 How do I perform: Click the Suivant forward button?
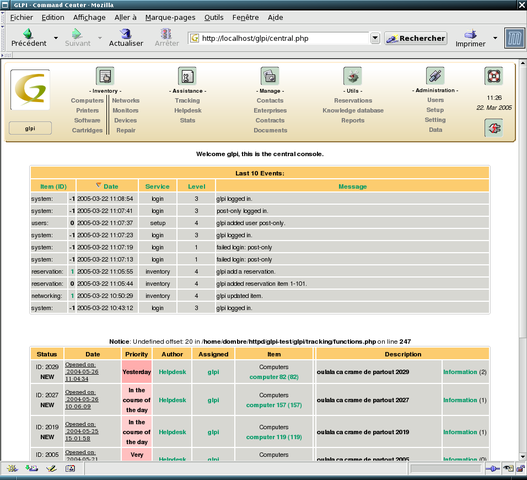pos(78,38)
